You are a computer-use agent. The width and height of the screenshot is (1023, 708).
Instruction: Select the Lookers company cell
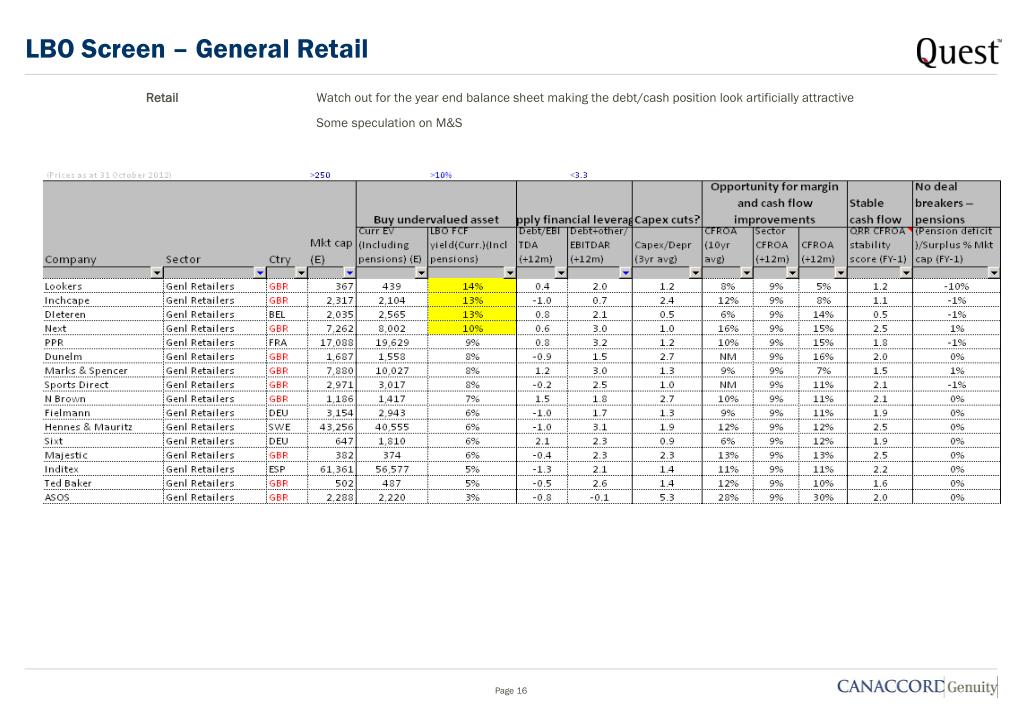(x=102, y=286)
